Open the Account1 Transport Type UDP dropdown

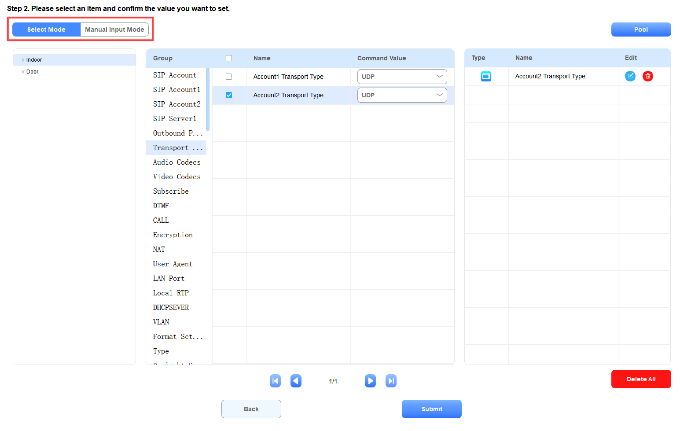point(401,76)
